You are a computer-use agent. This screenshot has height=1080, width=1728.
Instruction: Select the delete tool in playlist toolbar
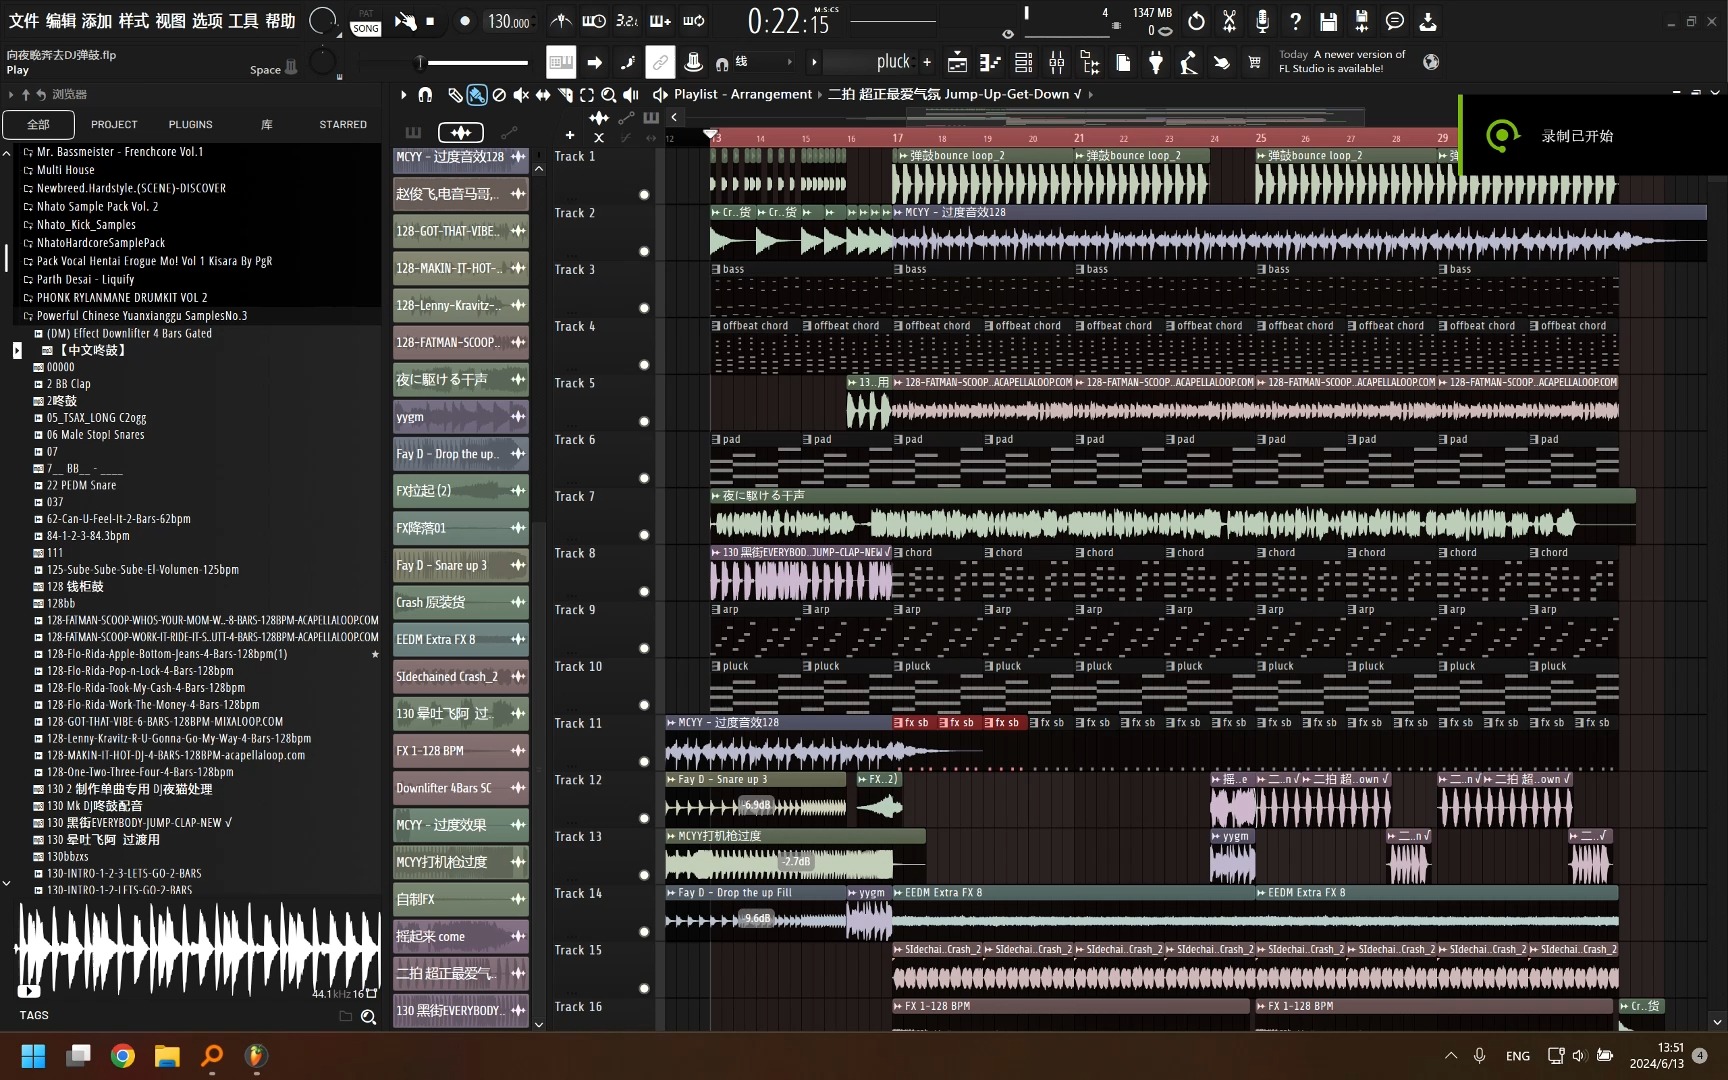coord(499,95)
